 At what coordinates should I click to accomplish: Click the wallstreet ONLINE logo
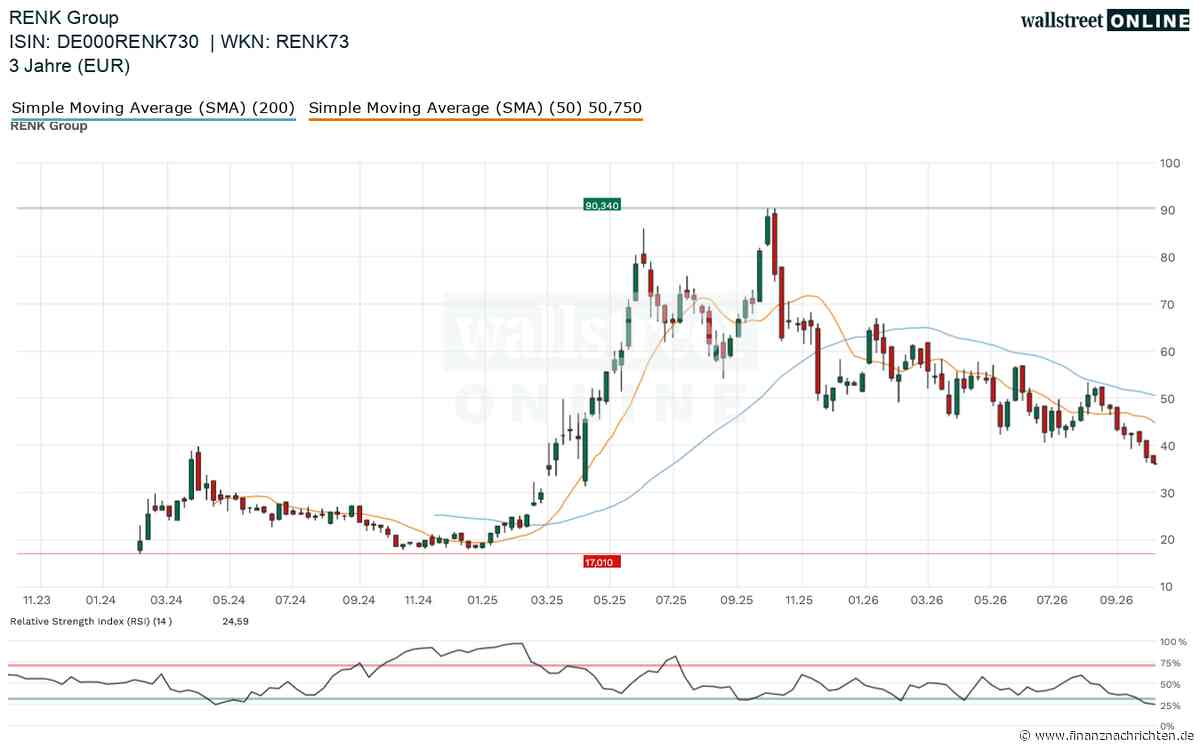pos(1105,20)
